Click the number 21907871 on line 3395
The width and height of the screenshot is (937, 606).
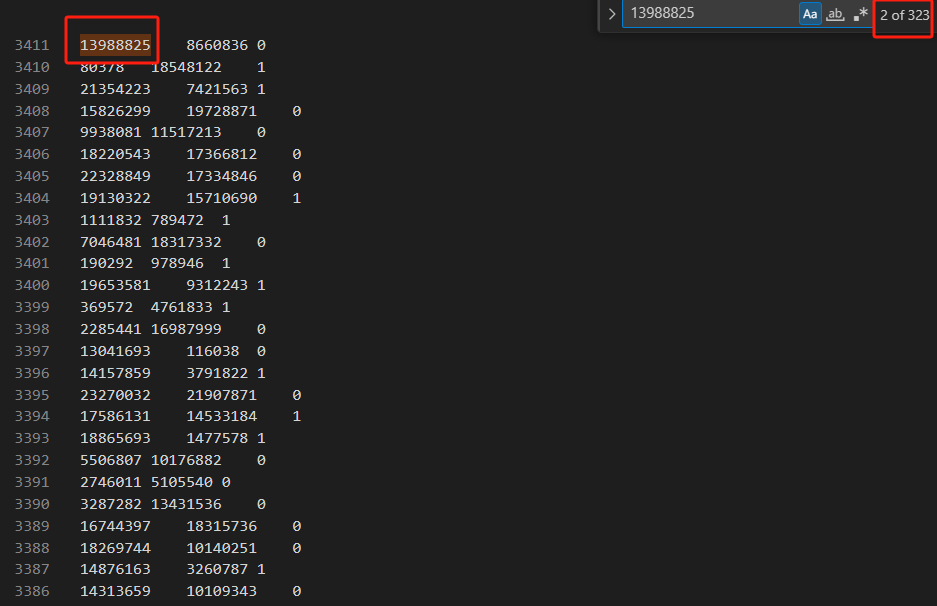pyautogui.click(x=221, y=395)
